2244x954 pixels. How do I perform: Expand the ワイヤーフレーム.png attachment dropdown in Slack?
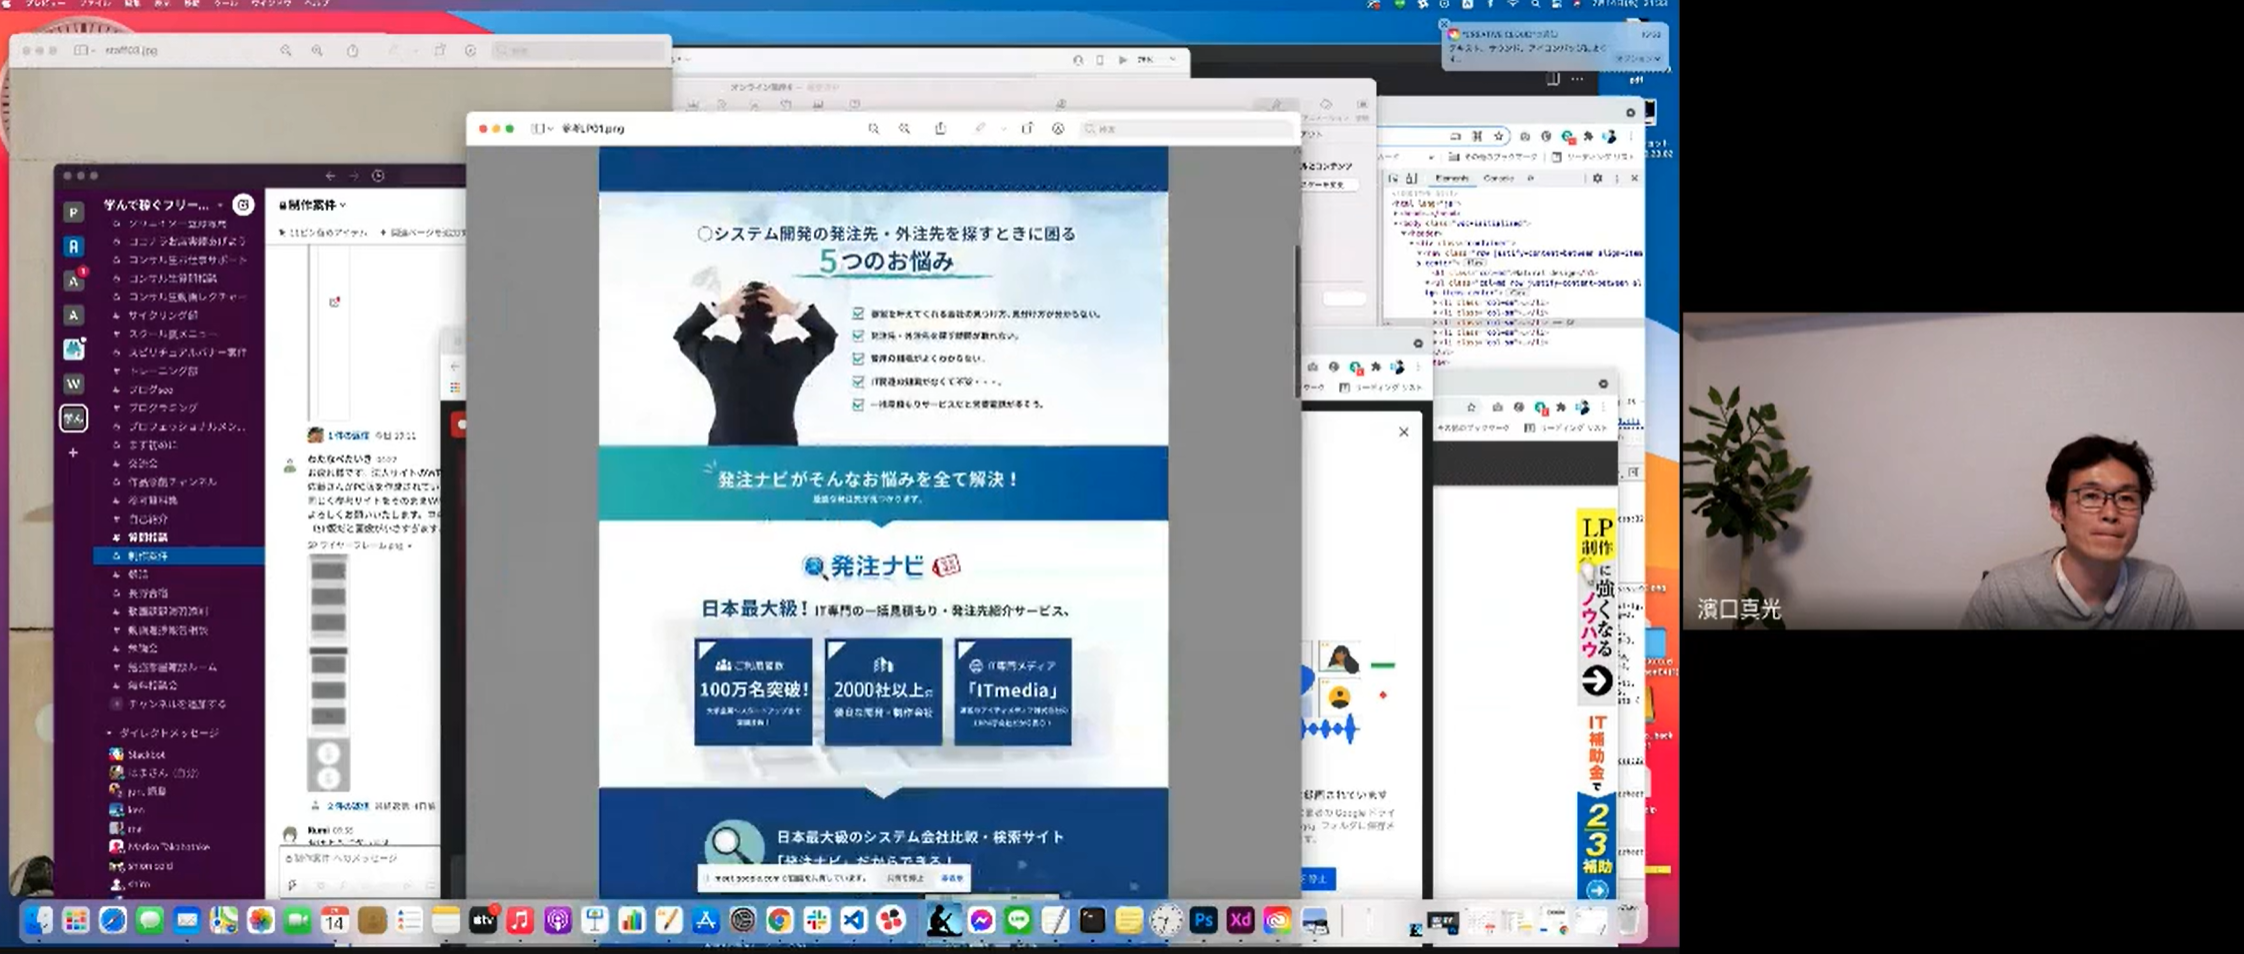[x=409, y=546]
